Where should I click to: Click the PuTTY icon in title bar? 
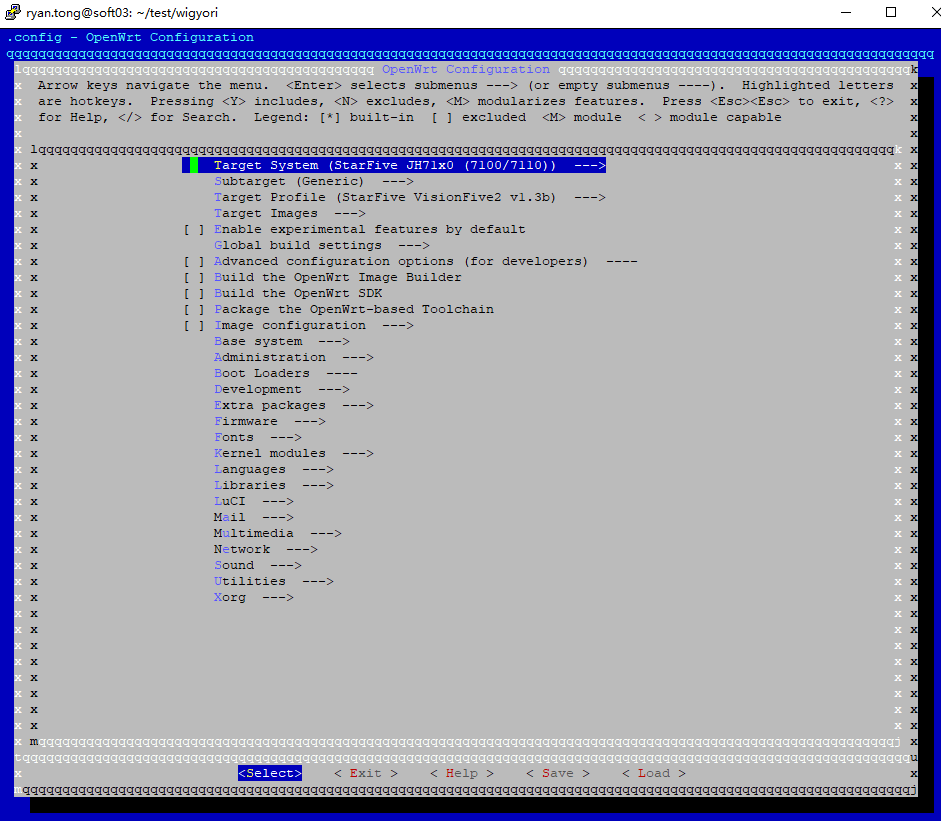coord(13,12)
